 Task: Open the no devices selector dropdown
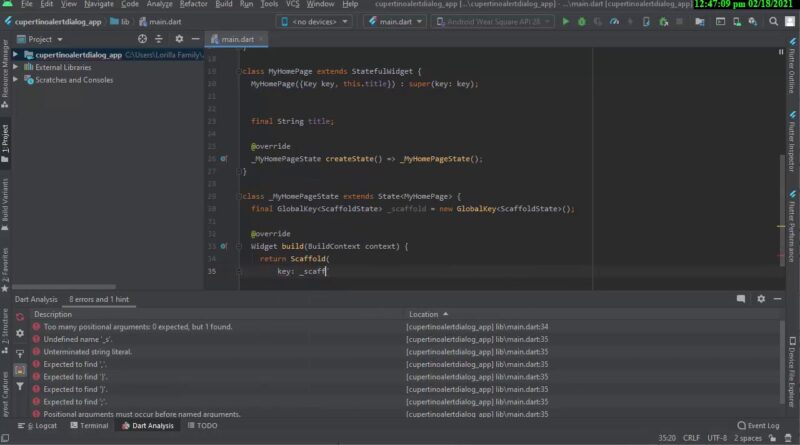point(314,21)
